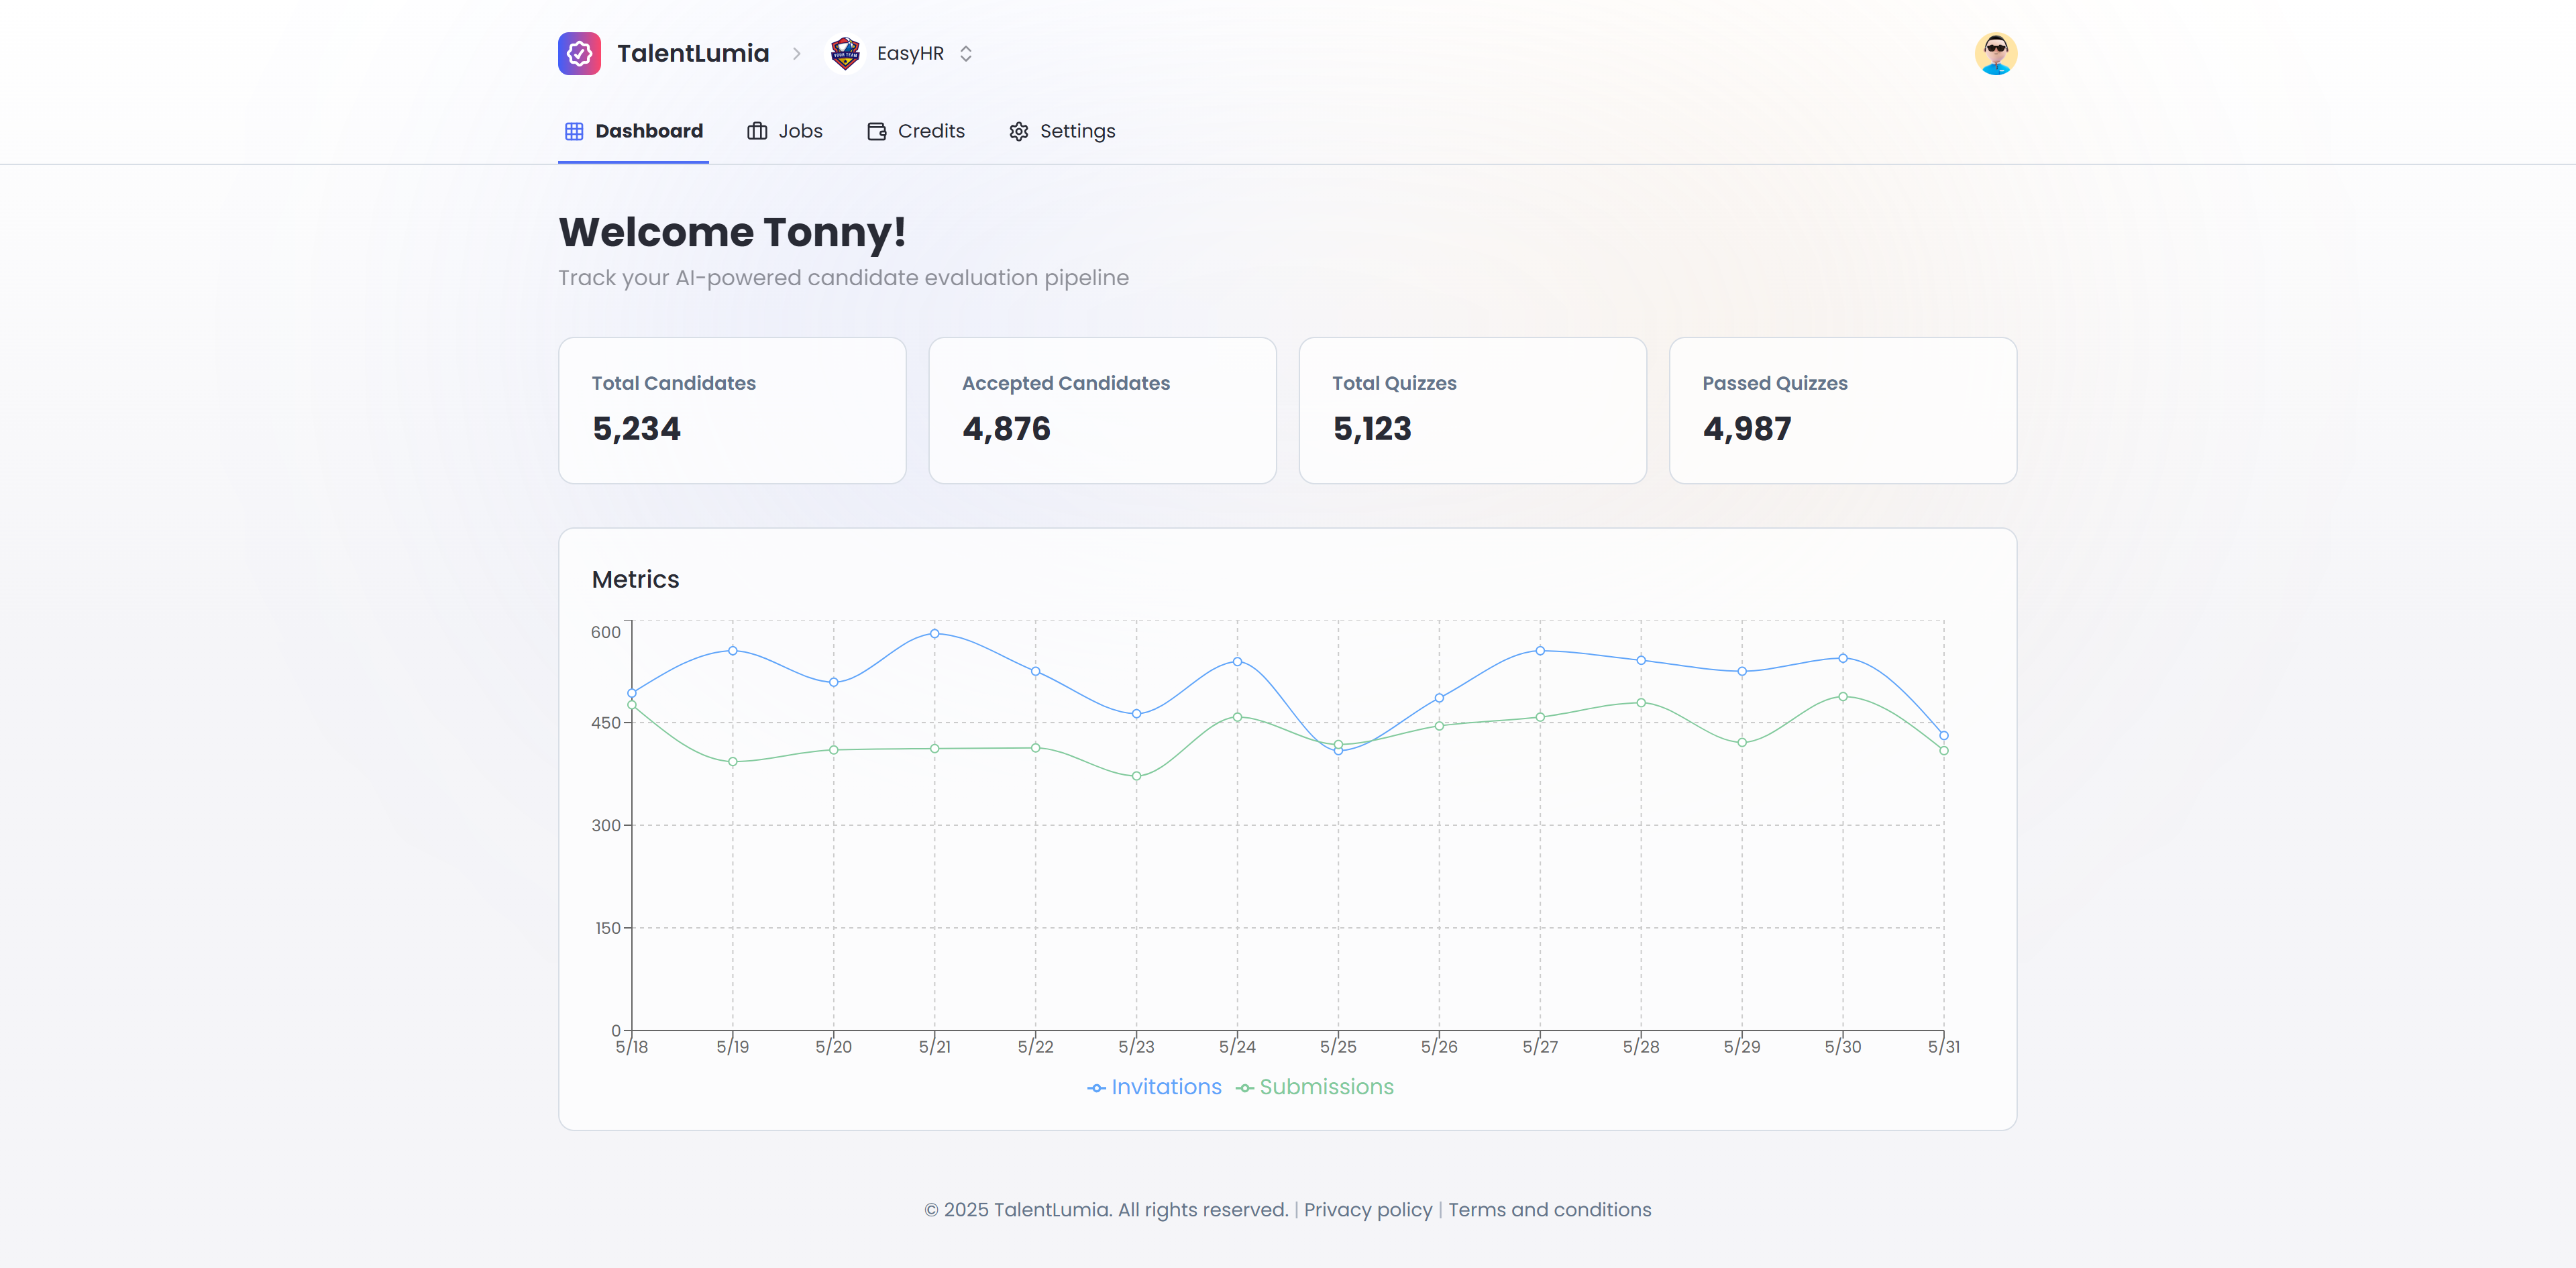
Task: Click the Invitations data point at 5/30
Action: point(1843,658)
